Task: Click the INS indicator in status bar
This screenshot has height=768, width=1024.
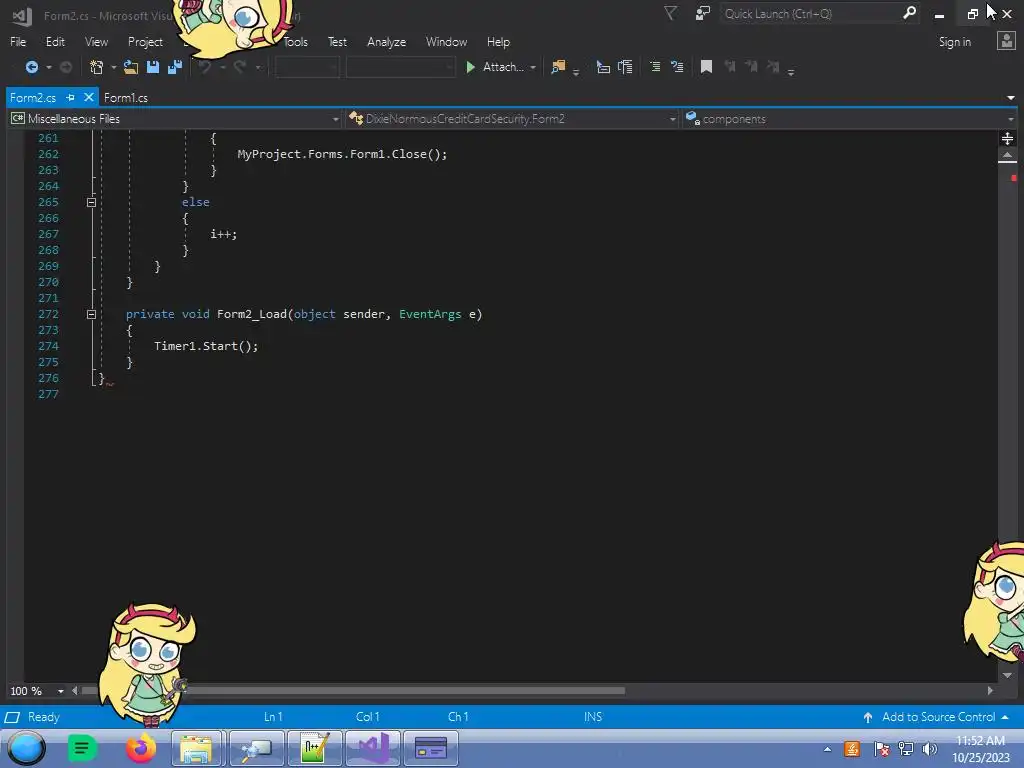Action: pos(593,717)
